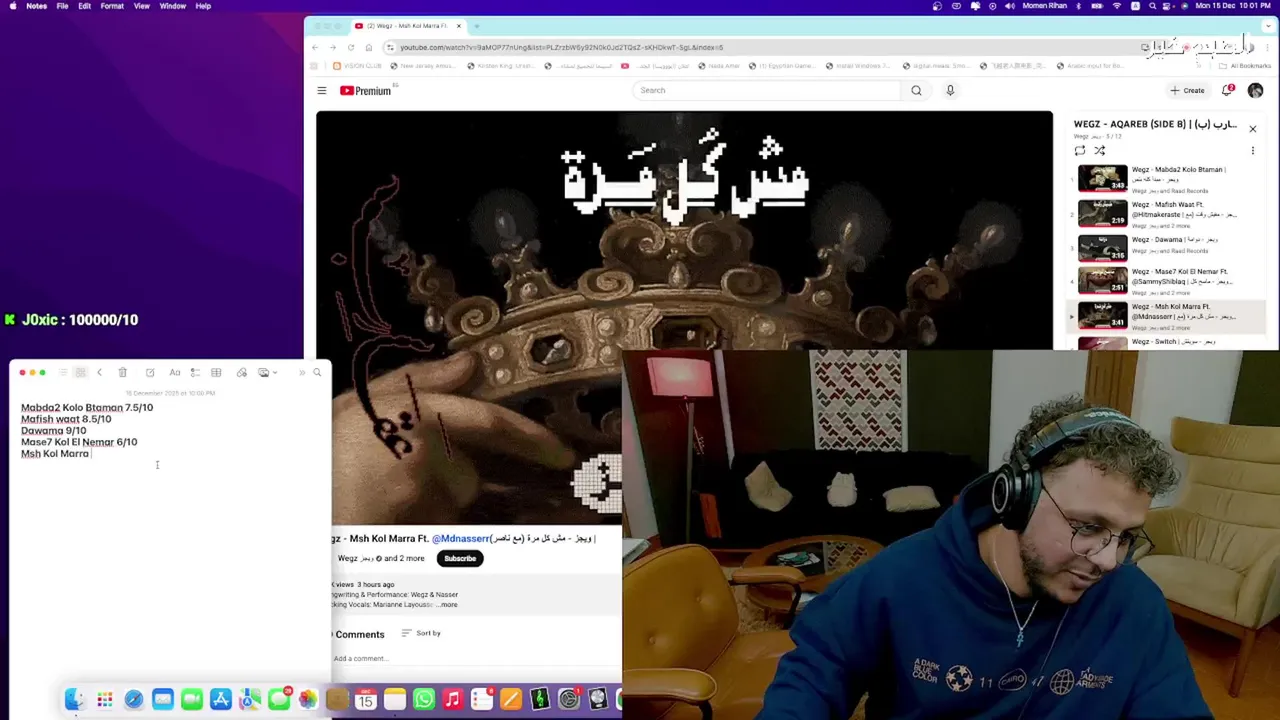Open Launchpad from the dock

(x=104, y=699)
